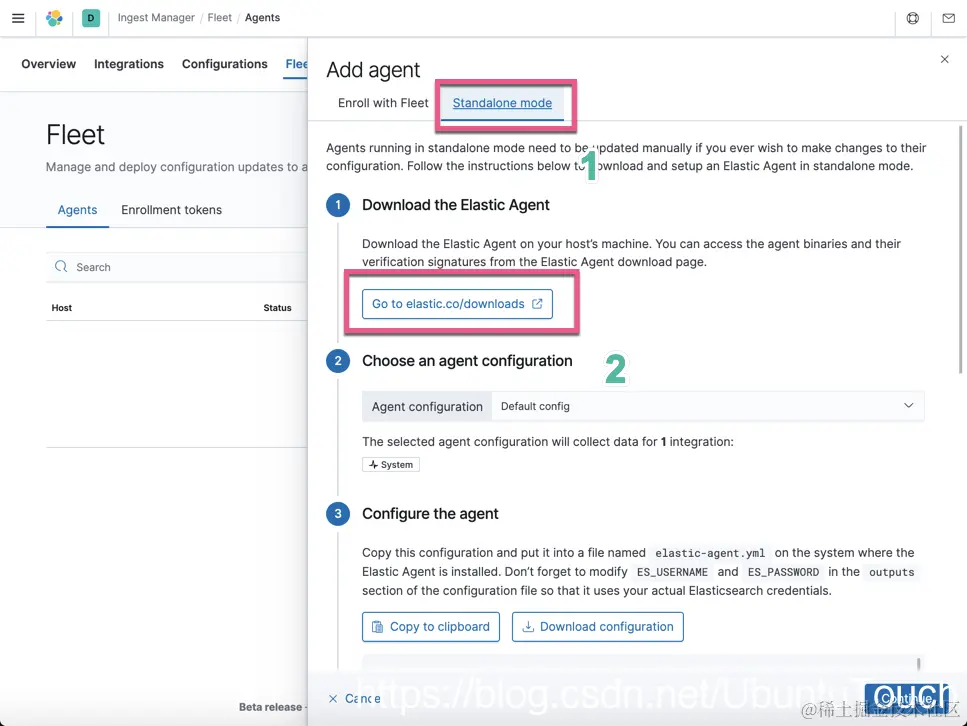The height and width of the screenshot is (726, 967).
Task: Select the Enrollment tokens tab
Action: [x=171, y=210]
